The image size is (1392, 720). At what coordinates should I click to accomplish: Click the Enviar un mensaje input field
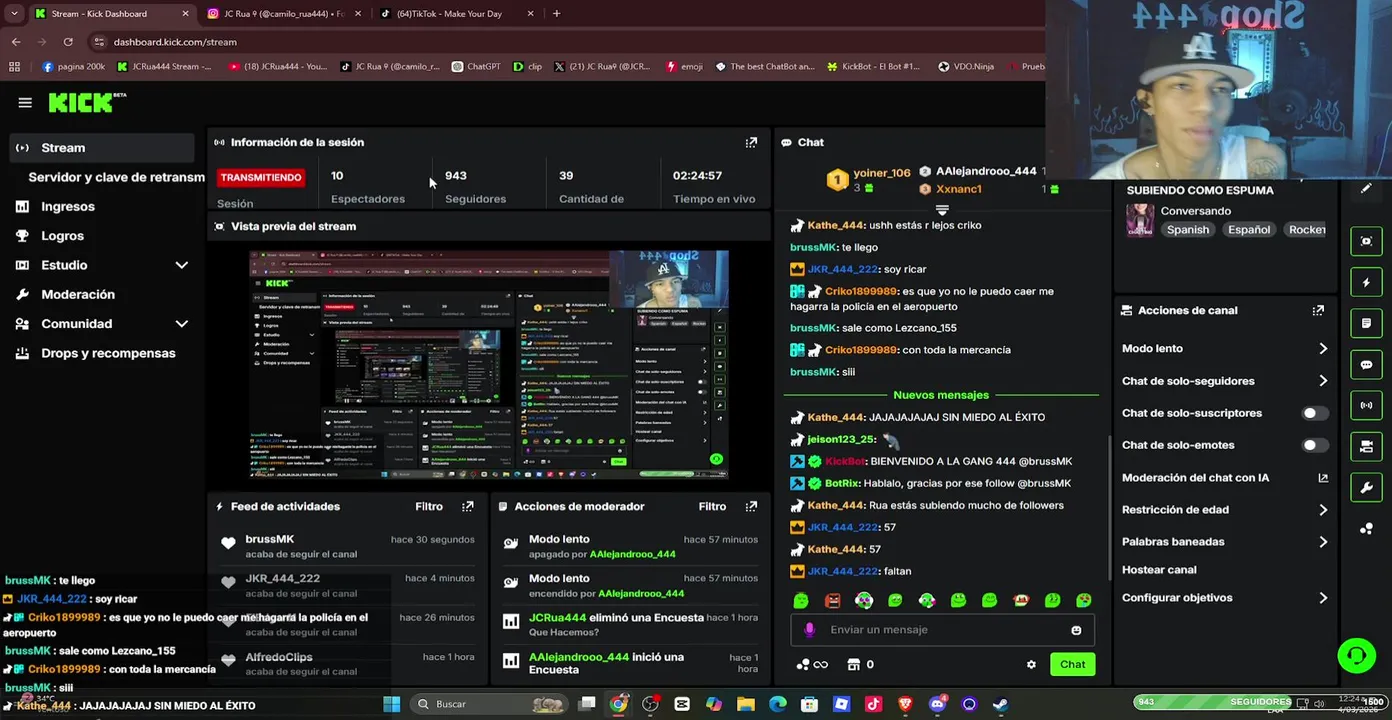click(940, 630)
